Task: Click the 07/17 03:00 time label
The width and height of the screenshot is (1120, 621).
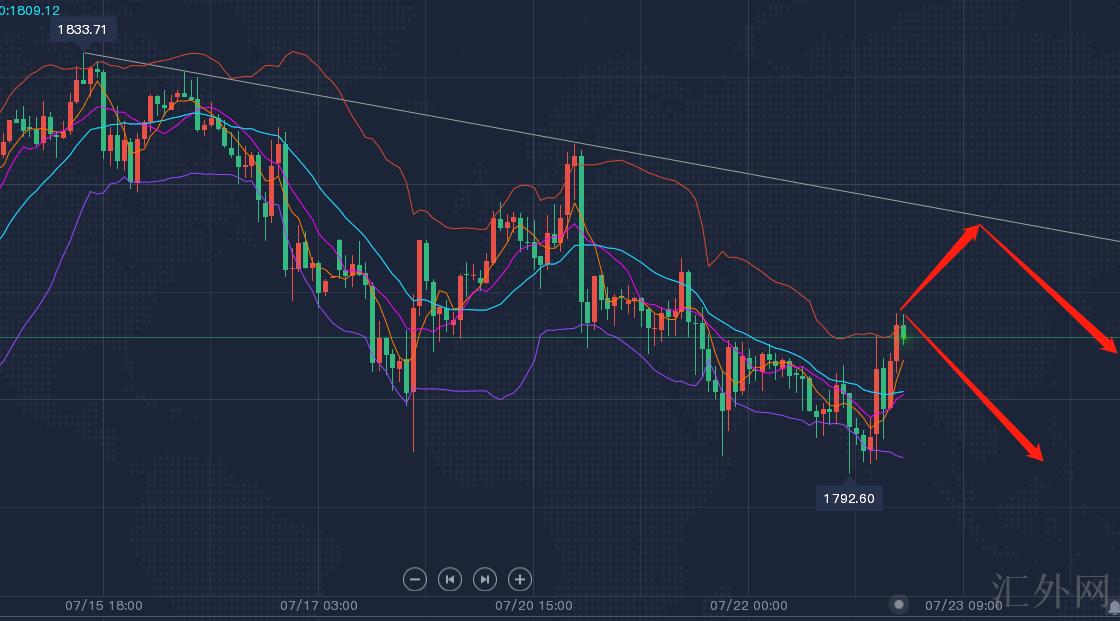Action: pyautogui.click(x=319, y=605)
